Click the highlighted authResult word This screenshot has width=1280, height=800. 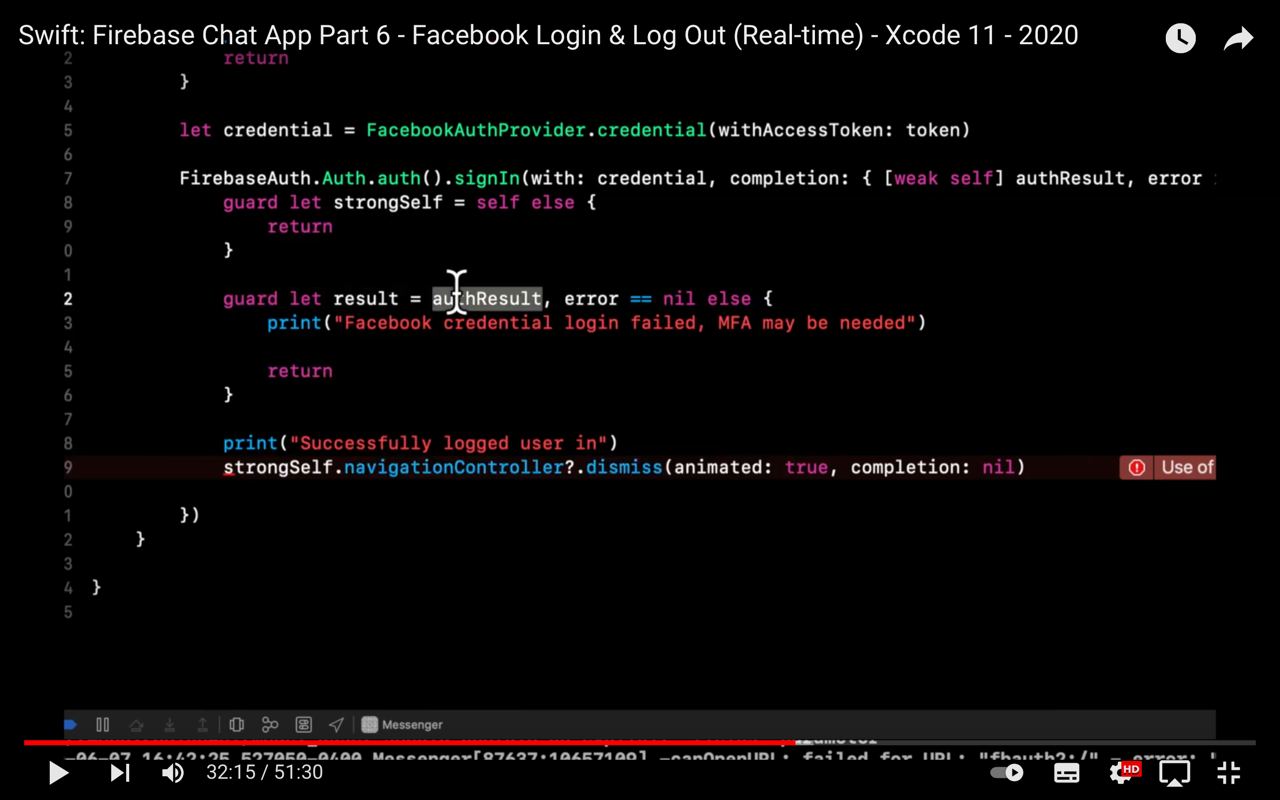[x=487, y=298]
